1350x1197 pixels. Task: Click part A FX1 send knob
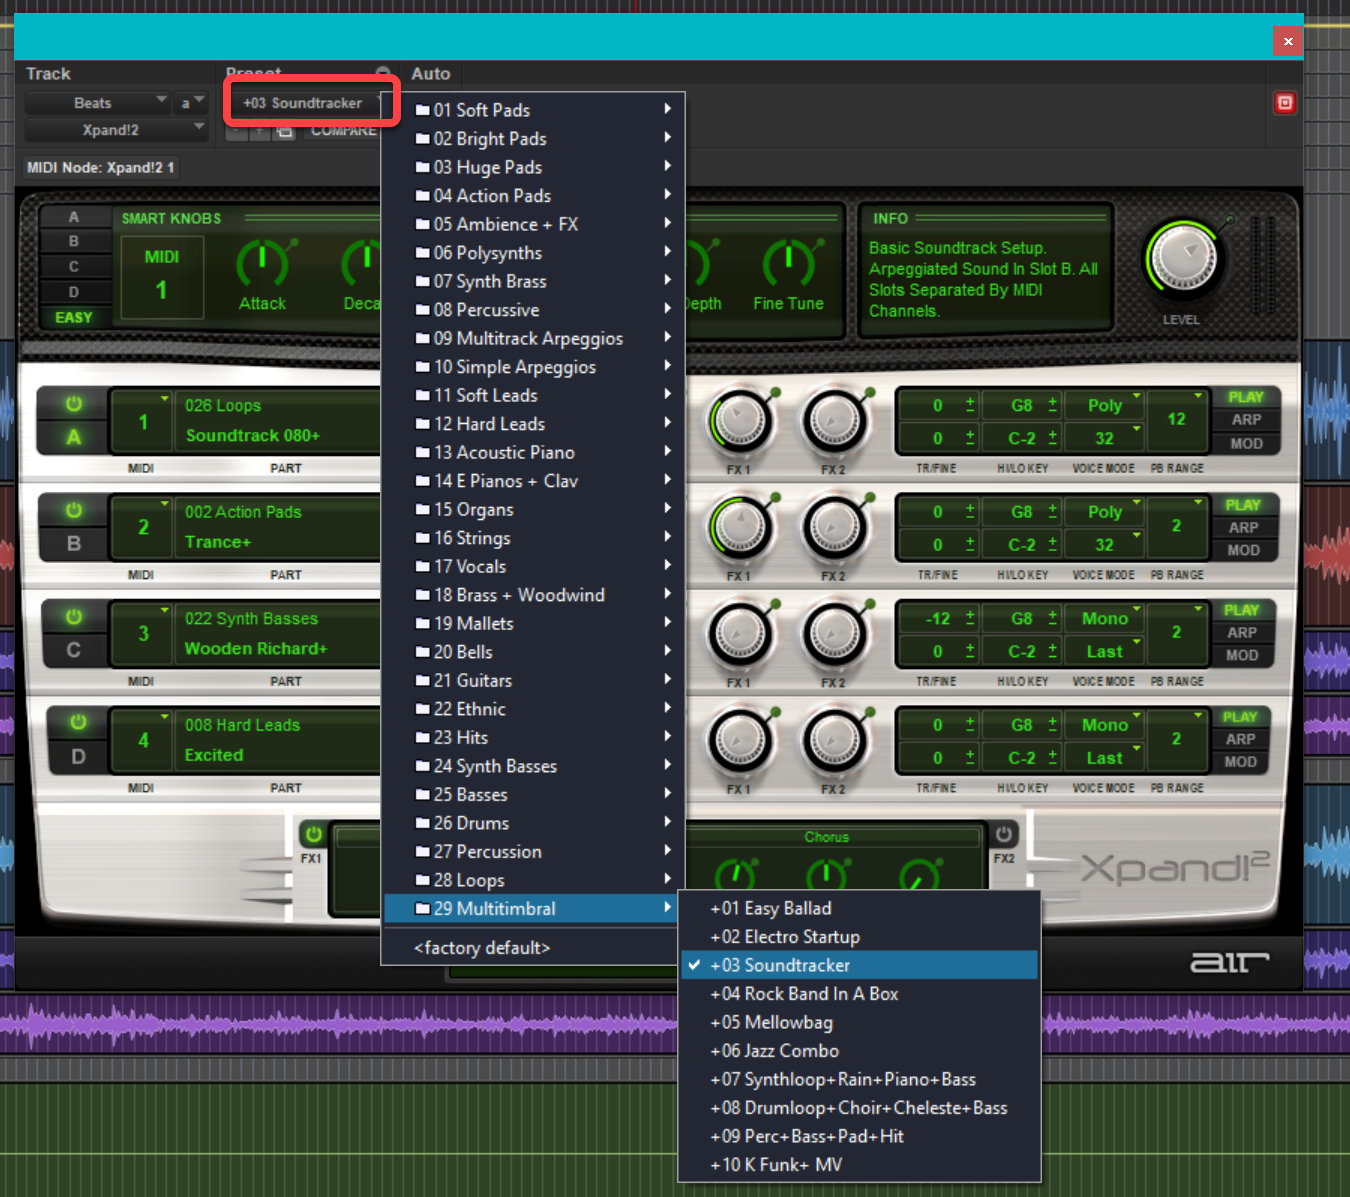(x=740, y=421)
